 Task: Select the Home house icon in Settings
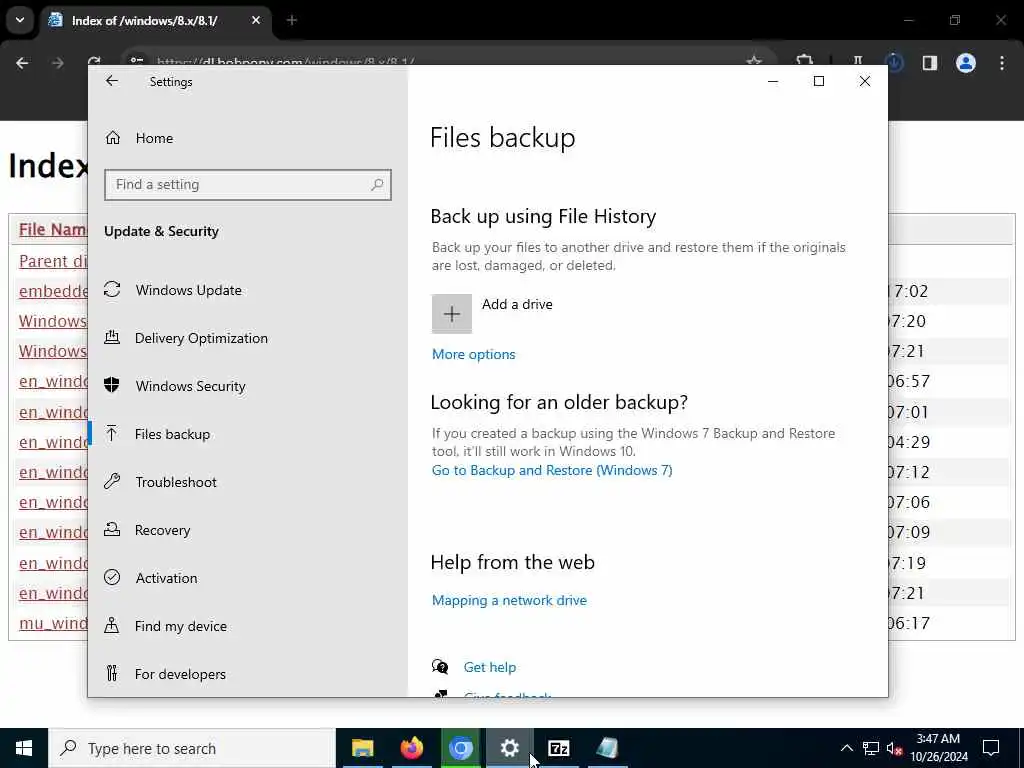coord(112,138)
